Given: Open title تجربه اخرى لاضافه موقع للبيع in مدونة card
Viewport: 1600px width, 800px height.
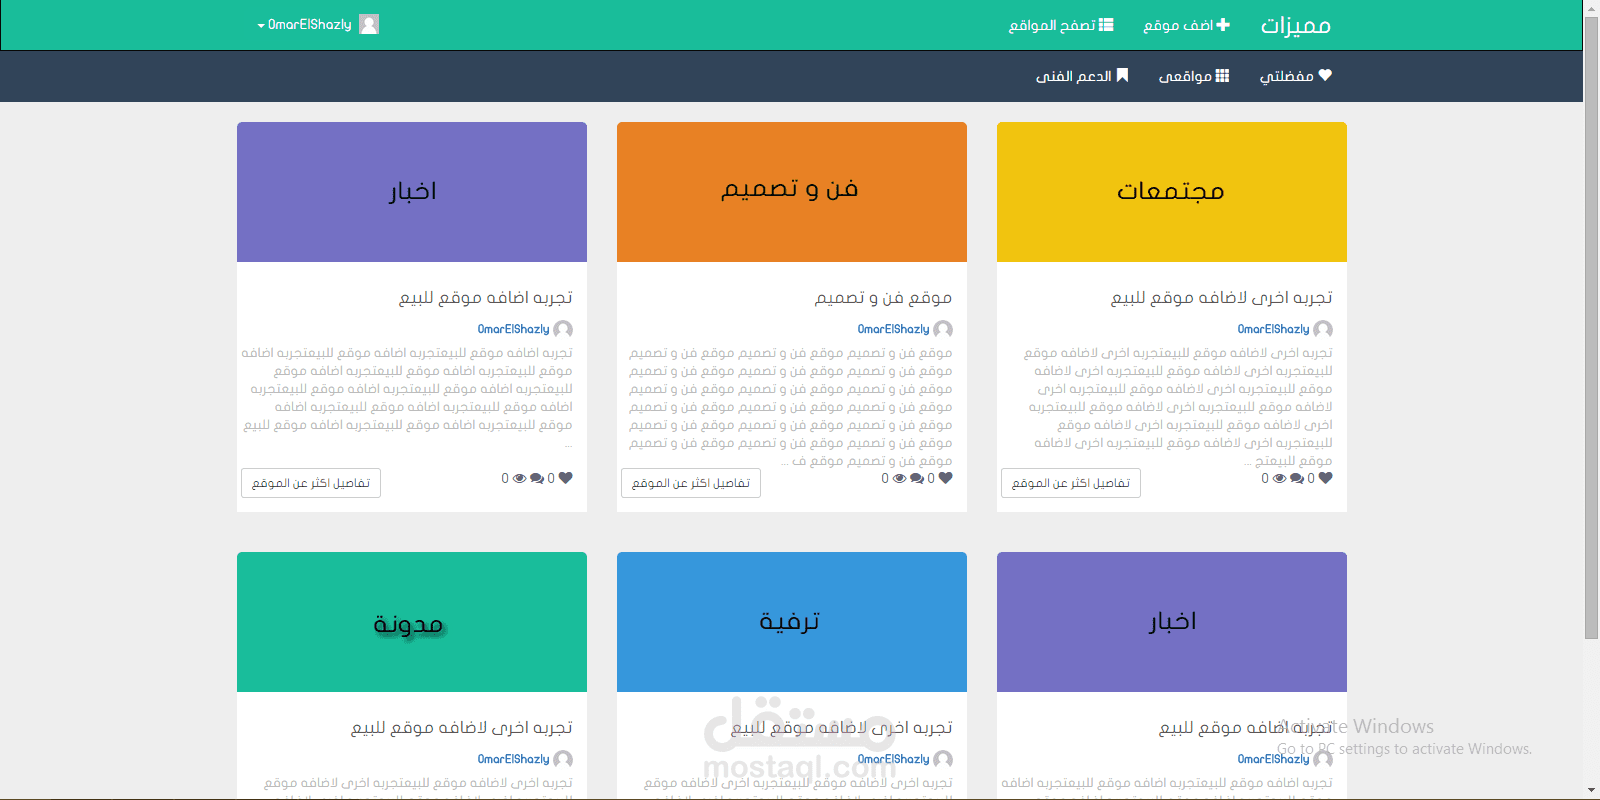Looking at the screenshot, I should (461, 727).
